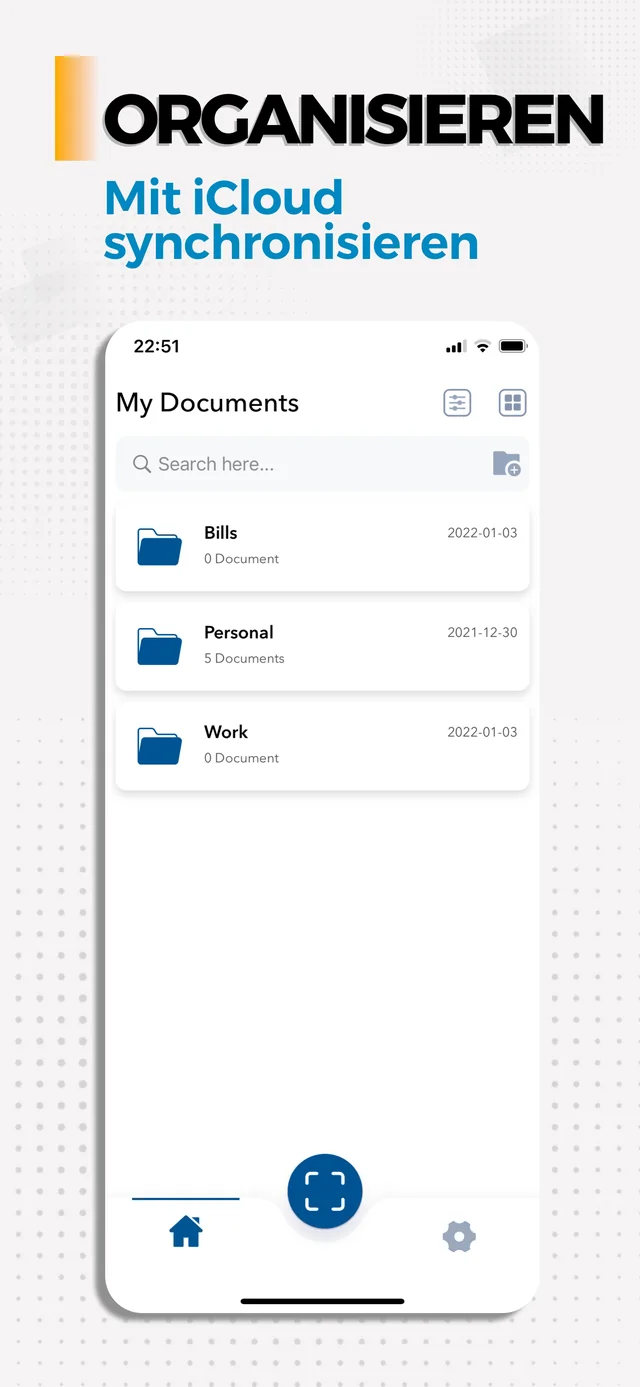Create a new folder with the add-folder icon
Viewport: 640px width, 1387px height.
click(507, 464)
